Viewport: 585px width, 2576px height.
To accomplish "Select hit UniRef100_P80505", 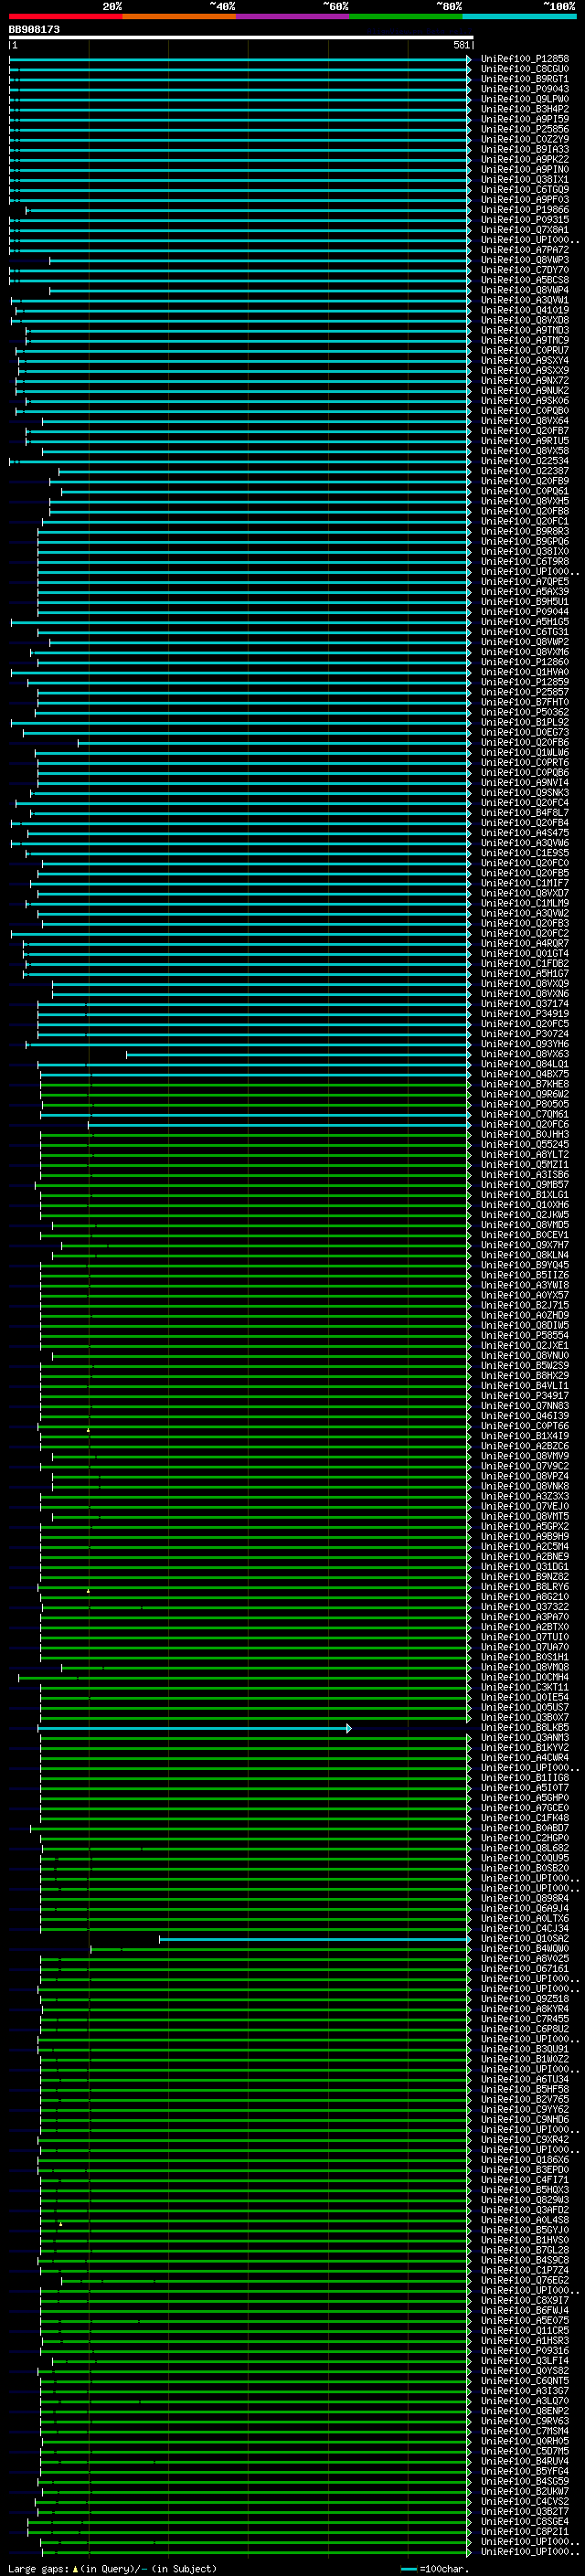I will tap(525, 1104).
